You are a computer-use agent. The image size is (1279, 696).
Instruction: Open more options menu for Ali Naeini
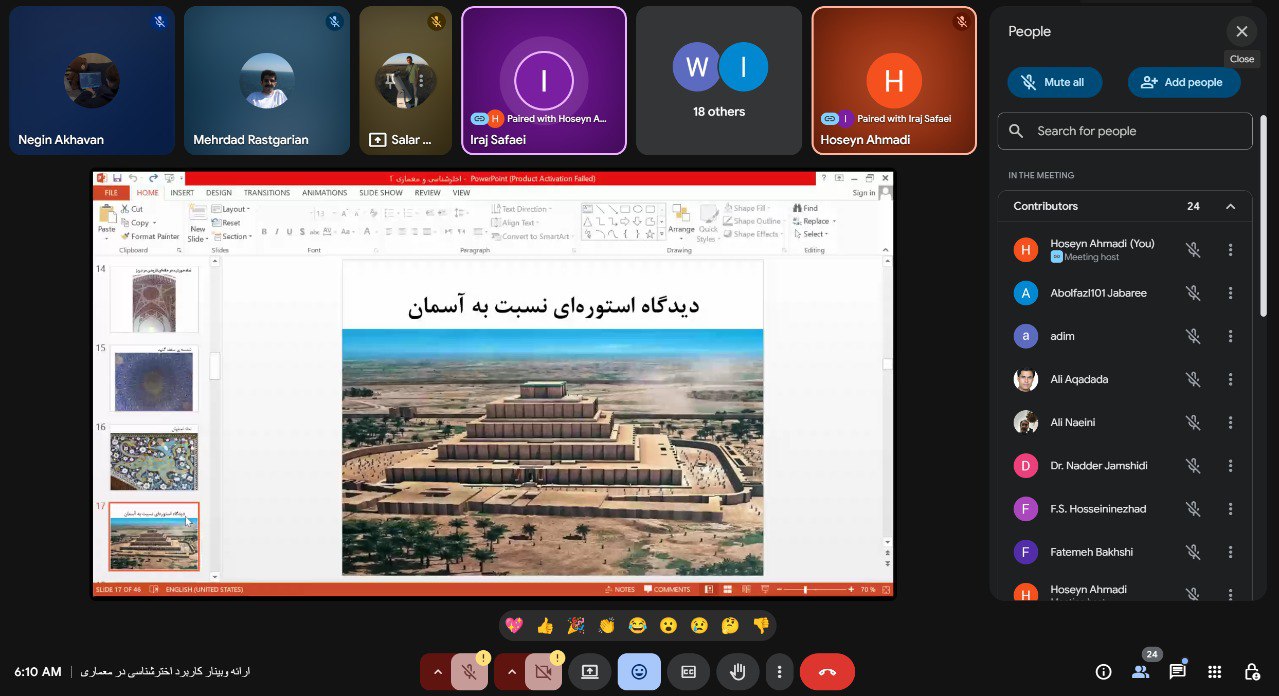point(1230,422)
